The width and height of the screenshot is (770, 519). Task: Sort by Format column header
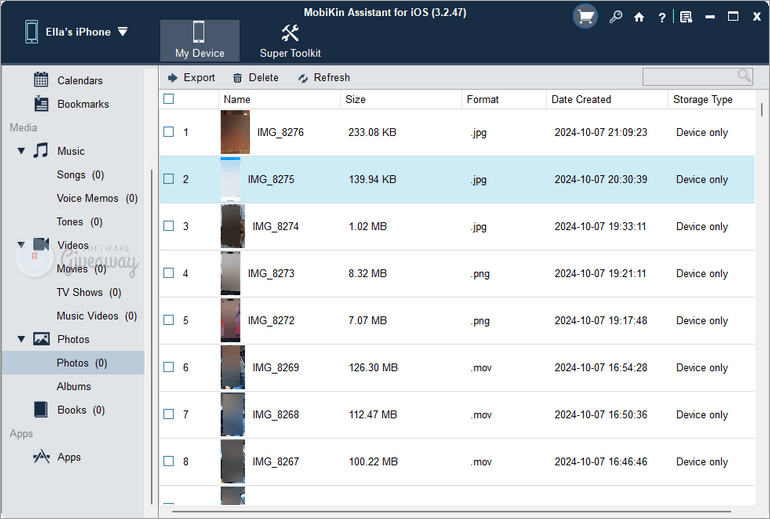click(504, 99)
